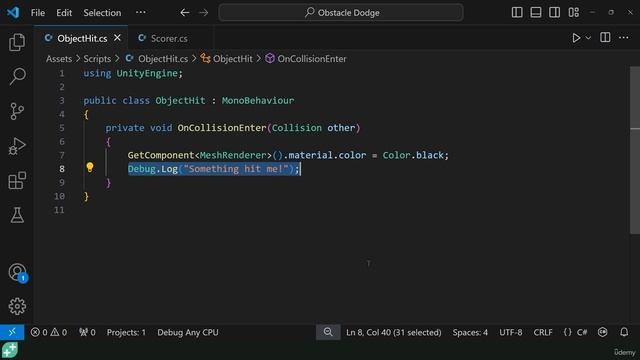Open the Accounts menu icon
The height and width of the screenshot is (360, 640).
[x=17, y=273]
